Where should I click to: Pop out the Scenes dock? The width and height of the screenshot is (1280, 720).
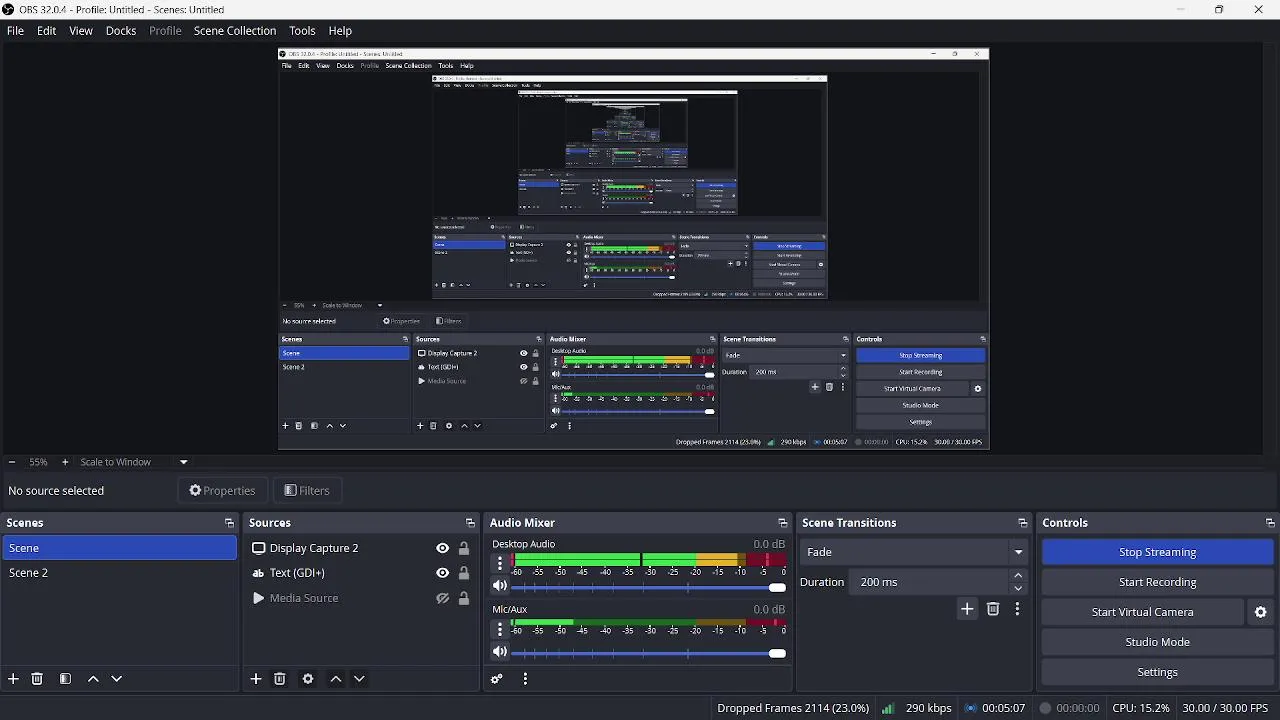tap(229, 523)
